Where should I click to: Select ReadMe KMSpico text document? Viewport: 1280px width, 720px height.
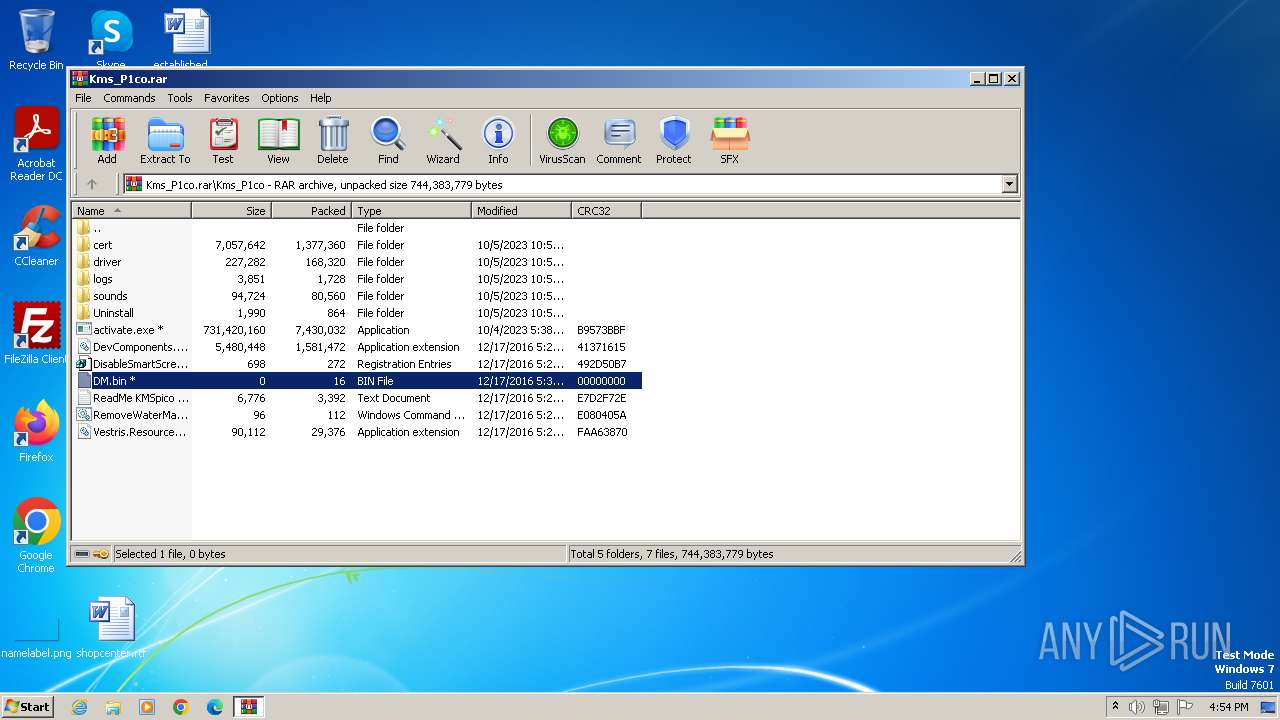[x=357, y=398]
